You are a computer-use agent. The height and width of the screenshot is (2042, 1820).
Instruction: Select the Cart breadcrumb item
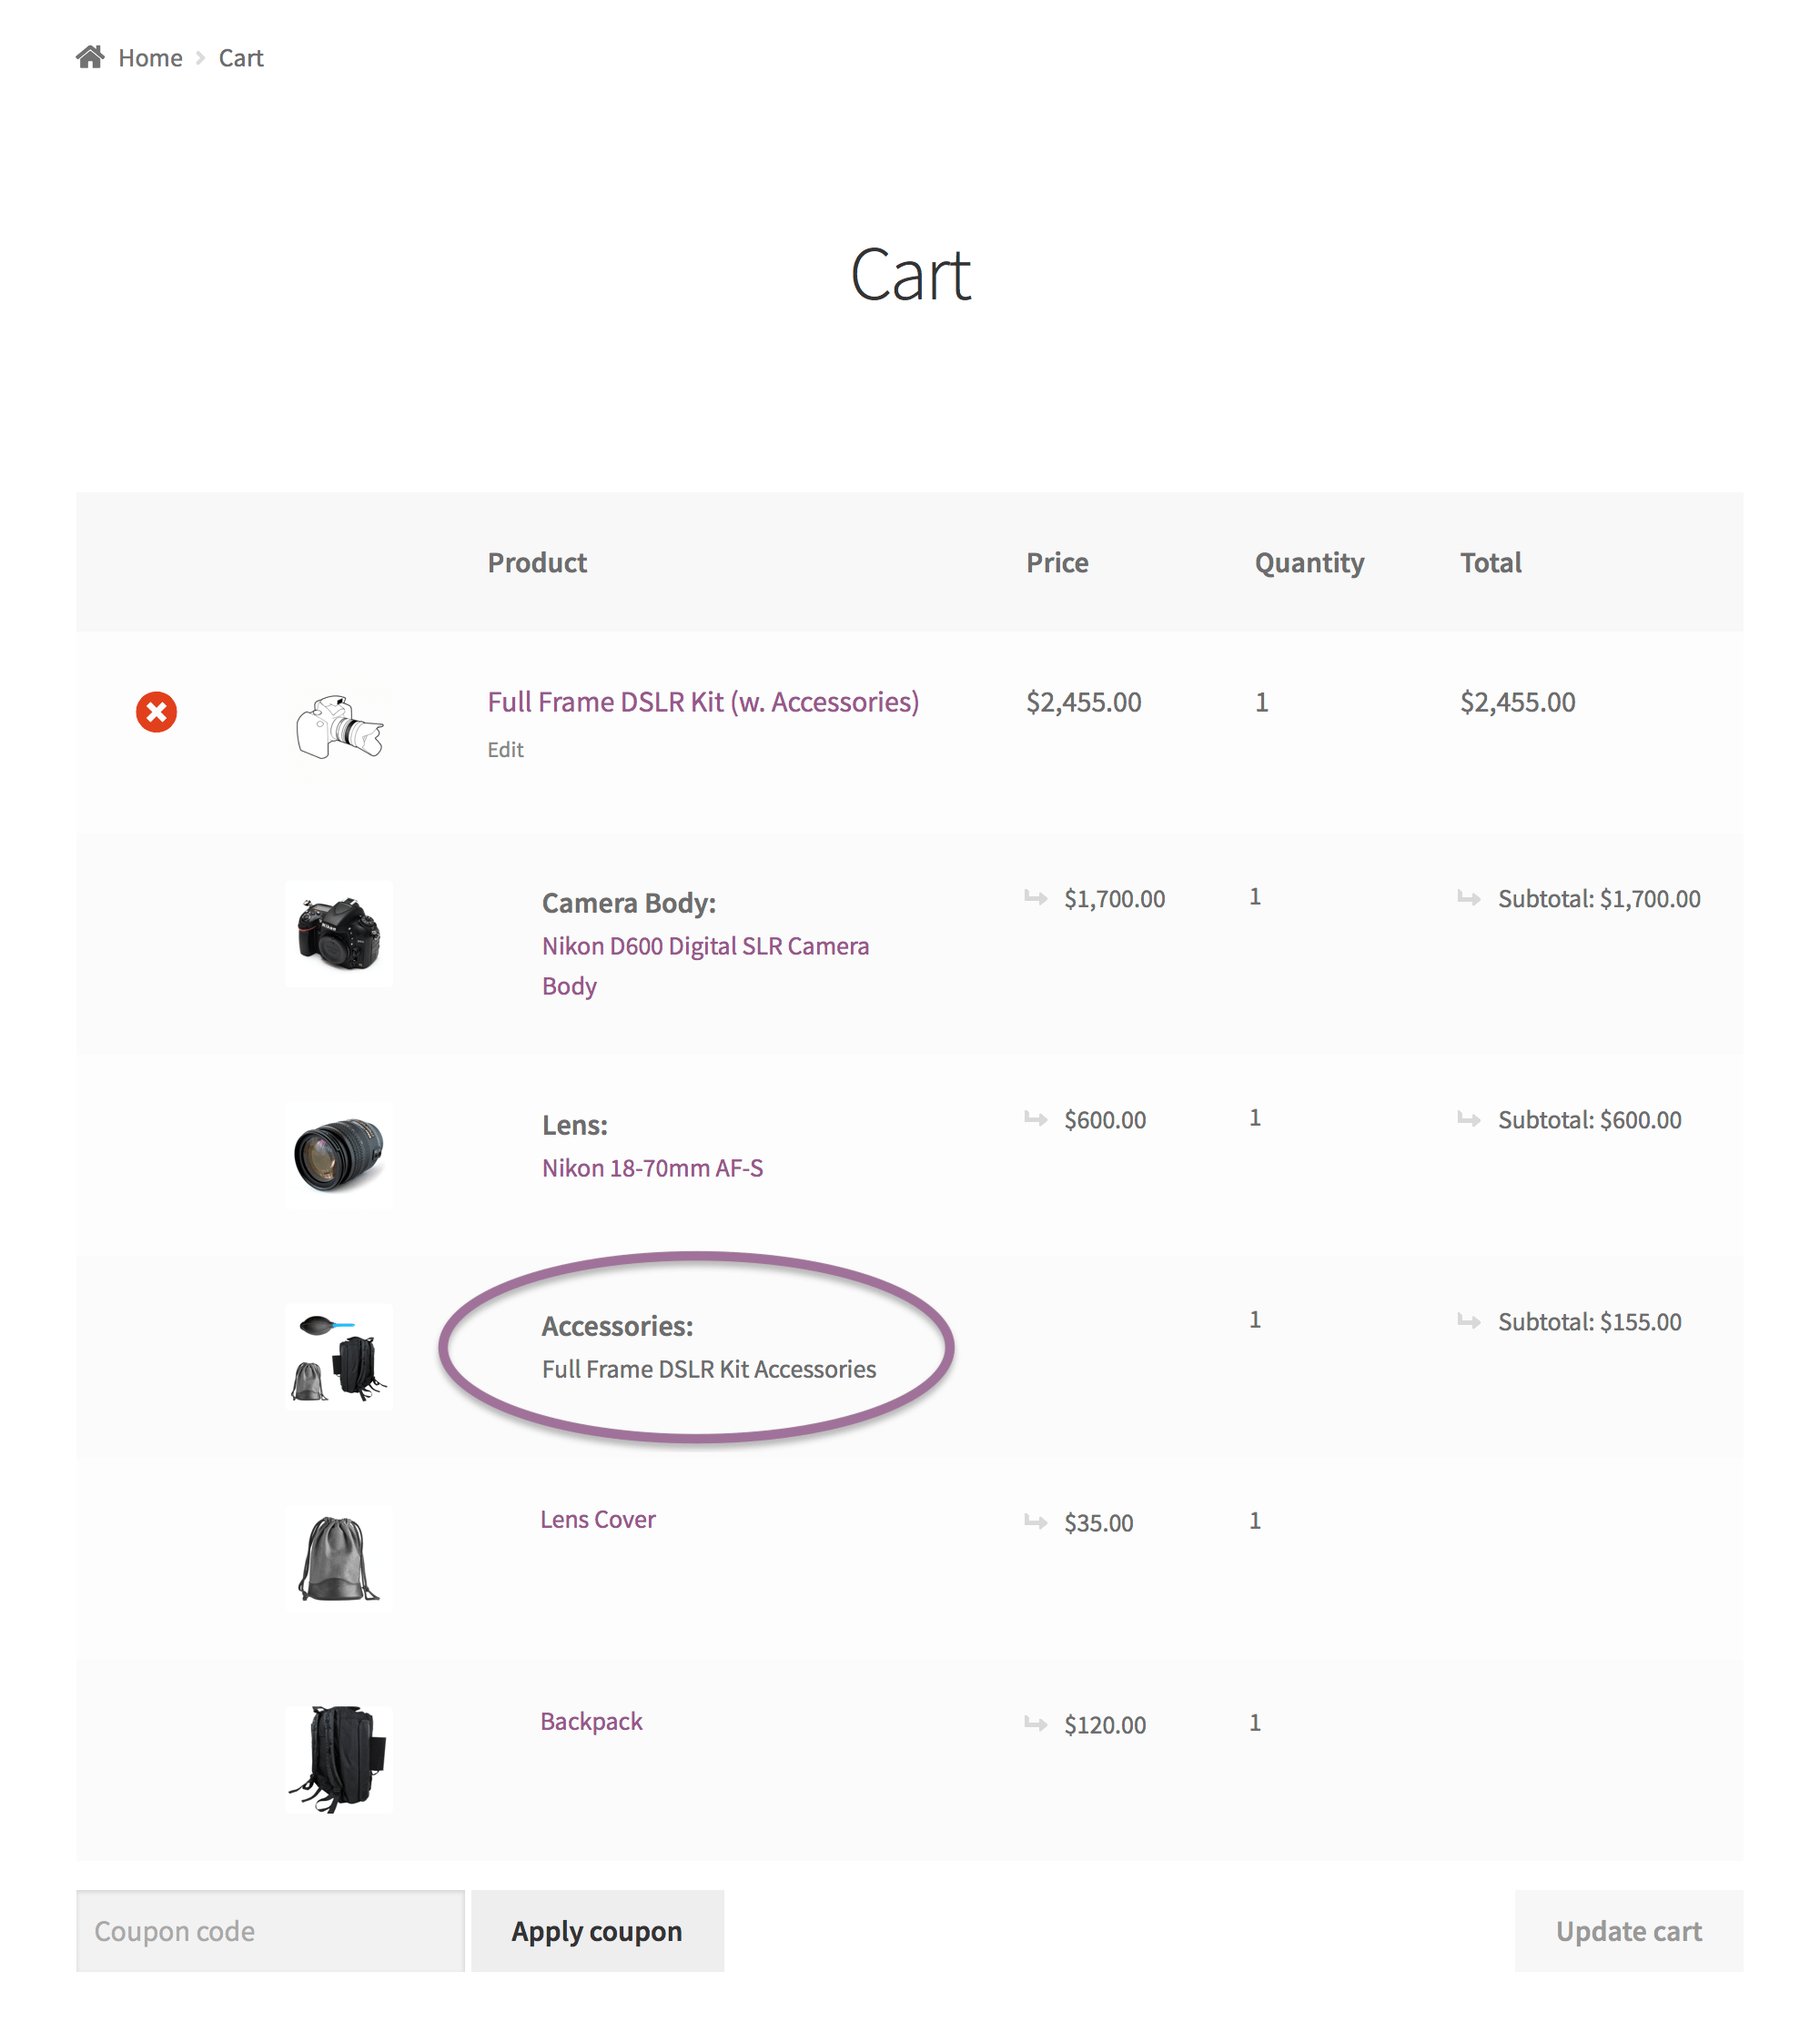click(x=240, y=57)
